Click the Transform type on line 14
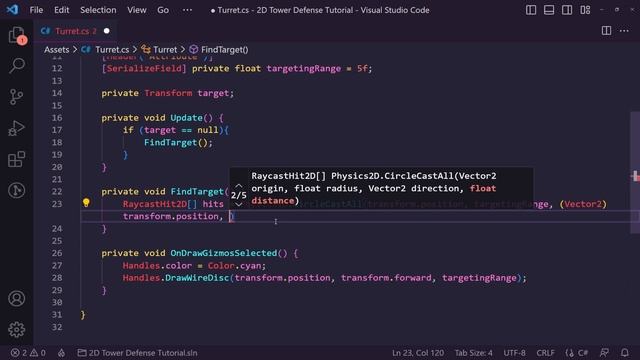Image resolution: width=640 pixels, height=360 pixels. click(x=168, y=93)
